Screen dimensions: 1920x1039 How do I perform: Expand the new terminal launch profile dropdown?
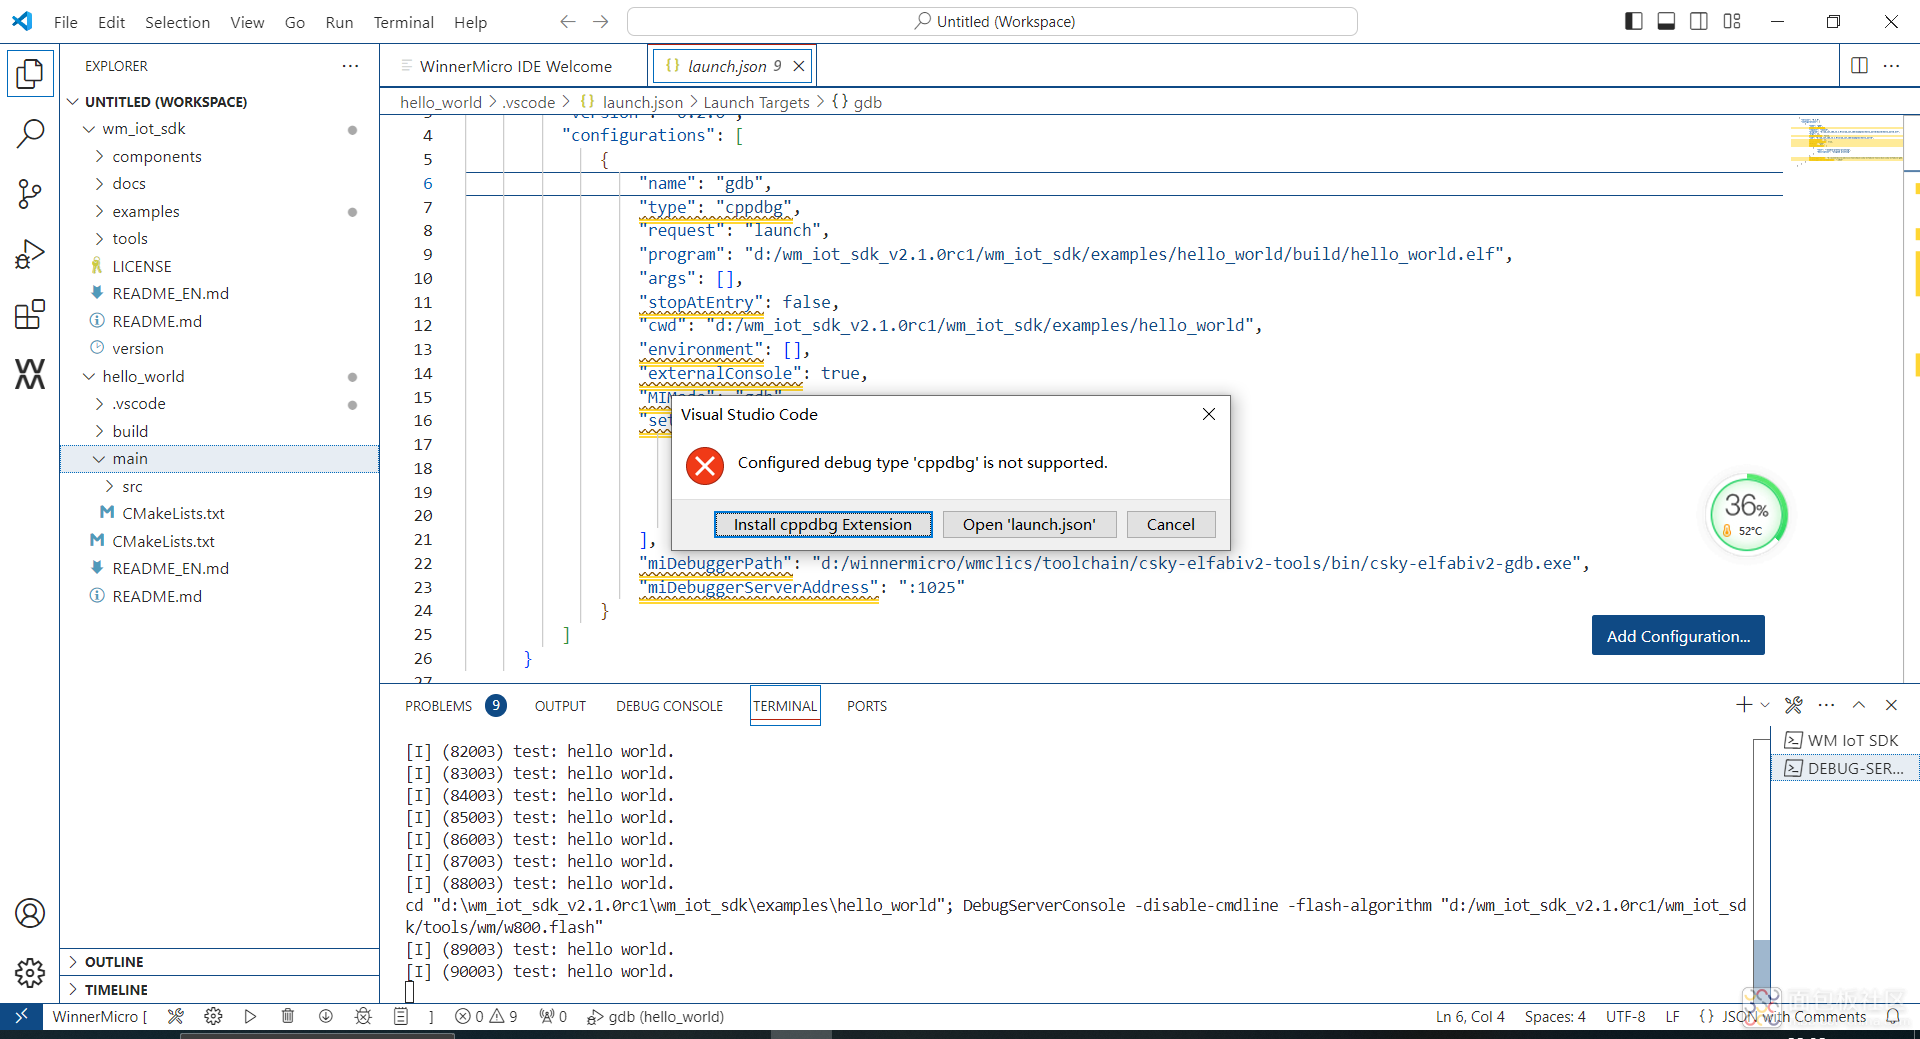[1765, 705]
